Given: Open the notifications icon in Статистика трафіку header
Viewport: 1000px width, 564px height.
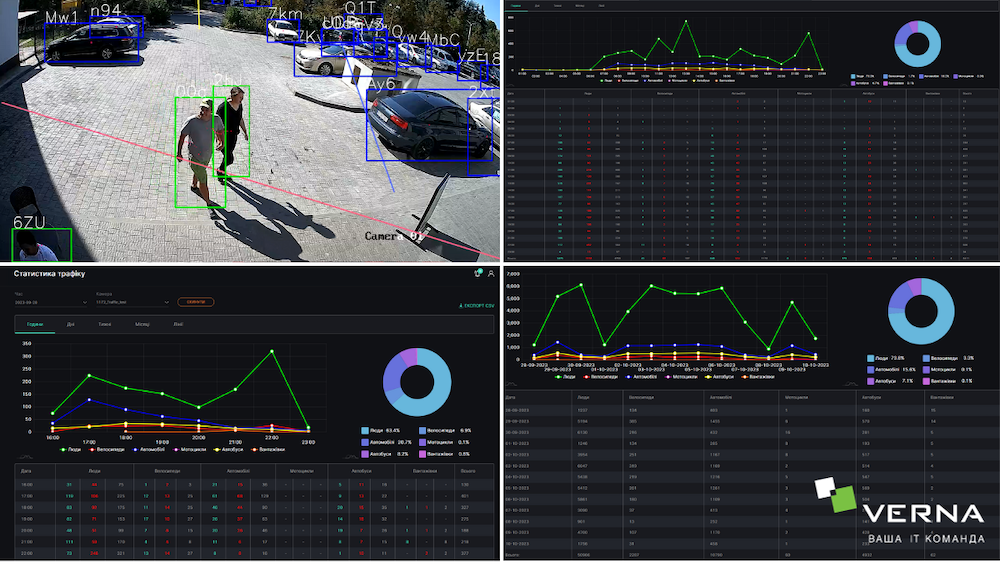Looking at the screenshot, I should pos(478,273).
